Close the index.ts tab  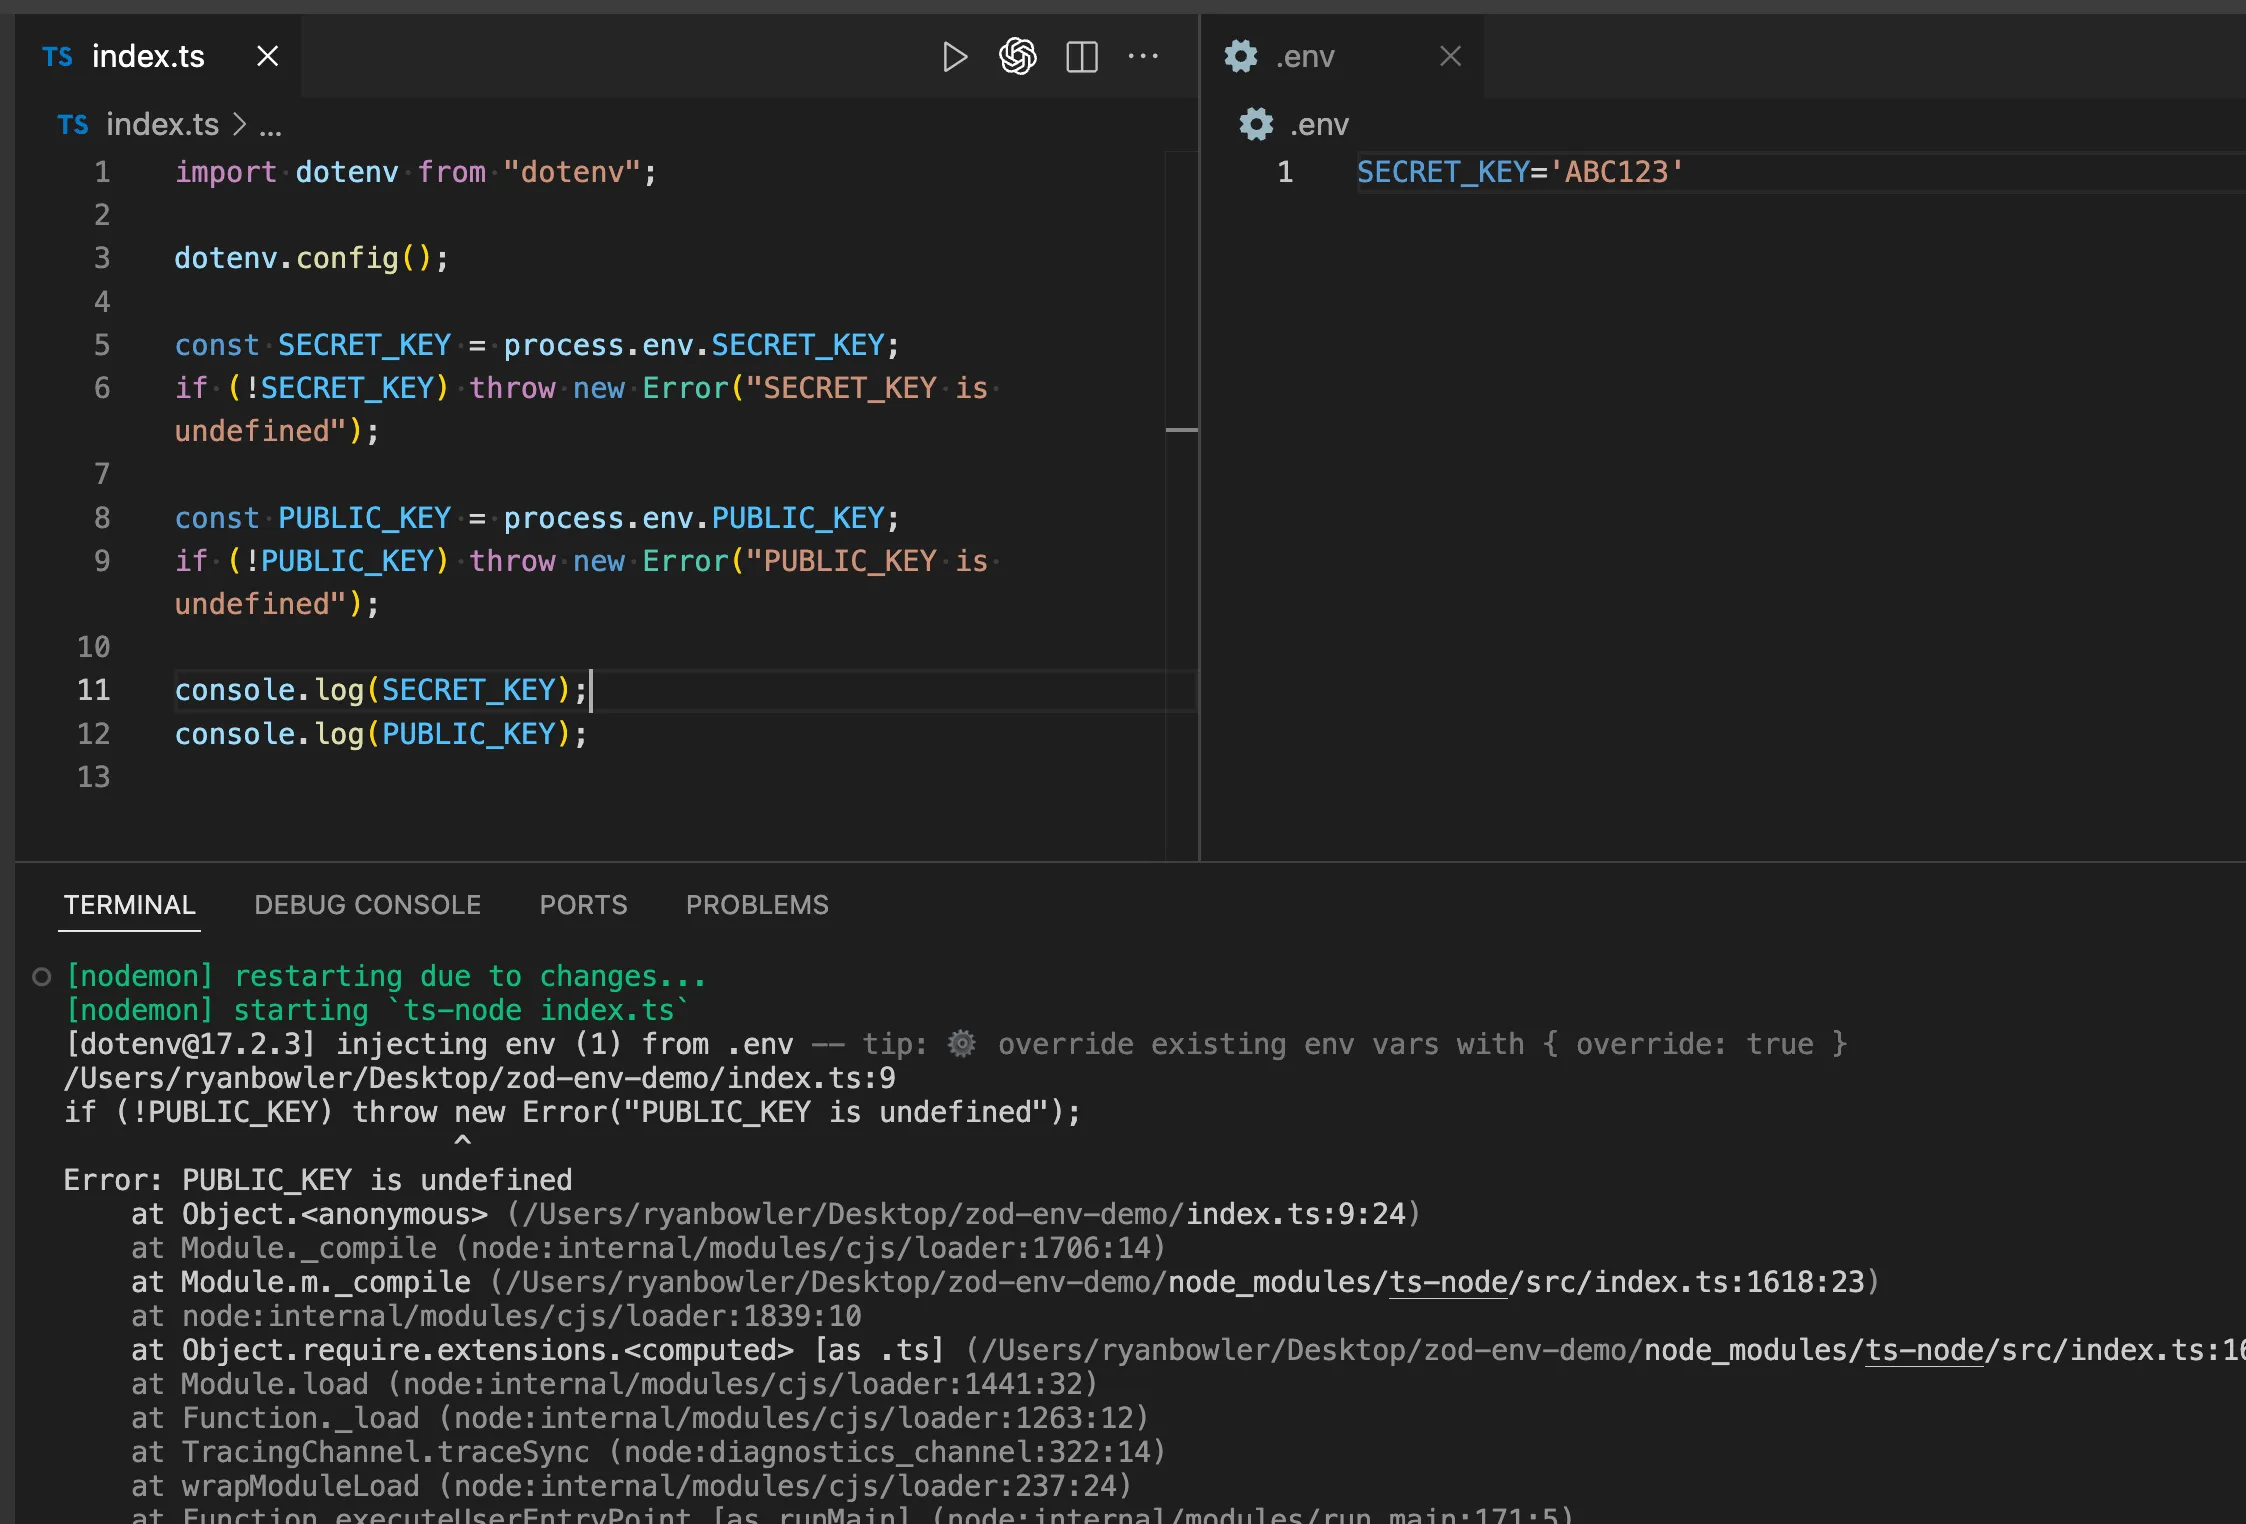click(x=267, y=57)
